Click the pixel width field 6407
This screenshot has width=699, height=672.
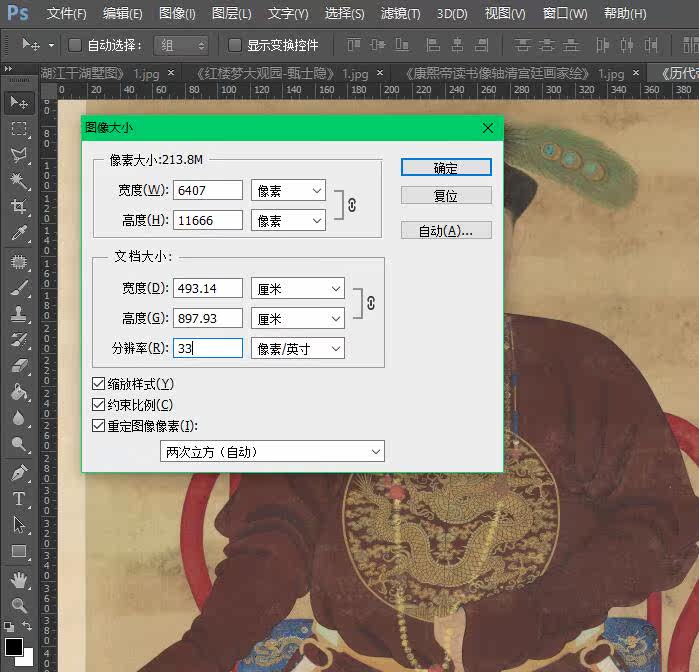(208, 190)
